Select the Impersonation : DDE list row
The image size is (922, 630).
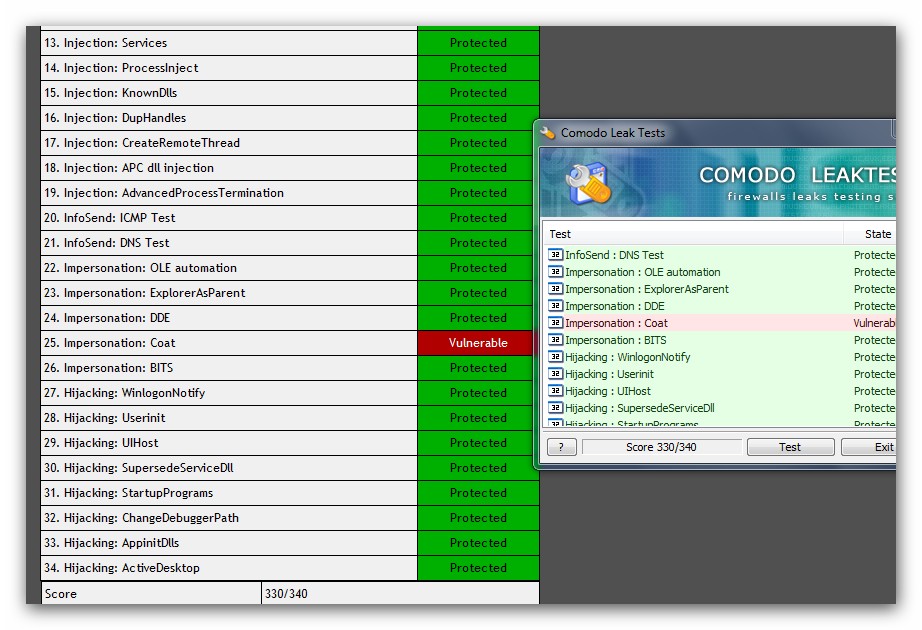(720, 306)
